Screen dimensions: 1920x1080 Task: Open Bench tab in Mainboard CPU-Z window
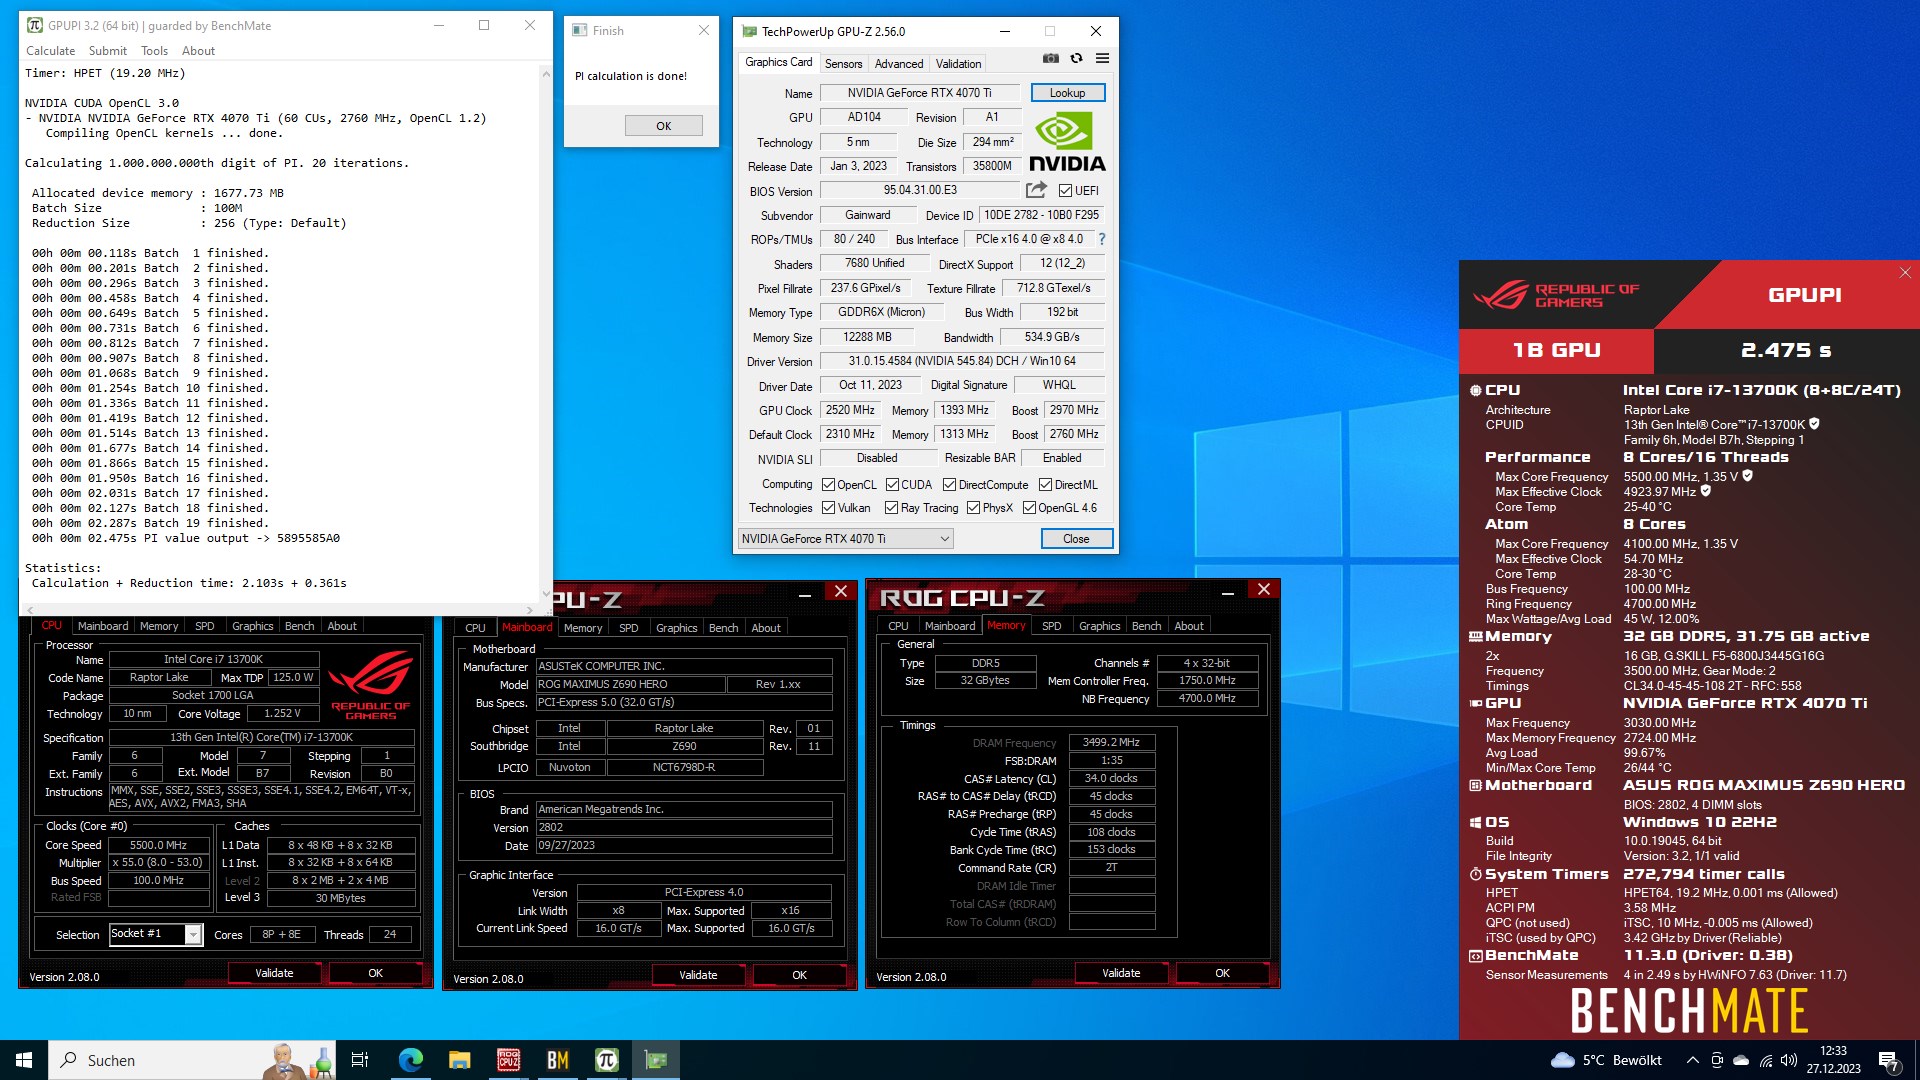[x=723, y=628]
